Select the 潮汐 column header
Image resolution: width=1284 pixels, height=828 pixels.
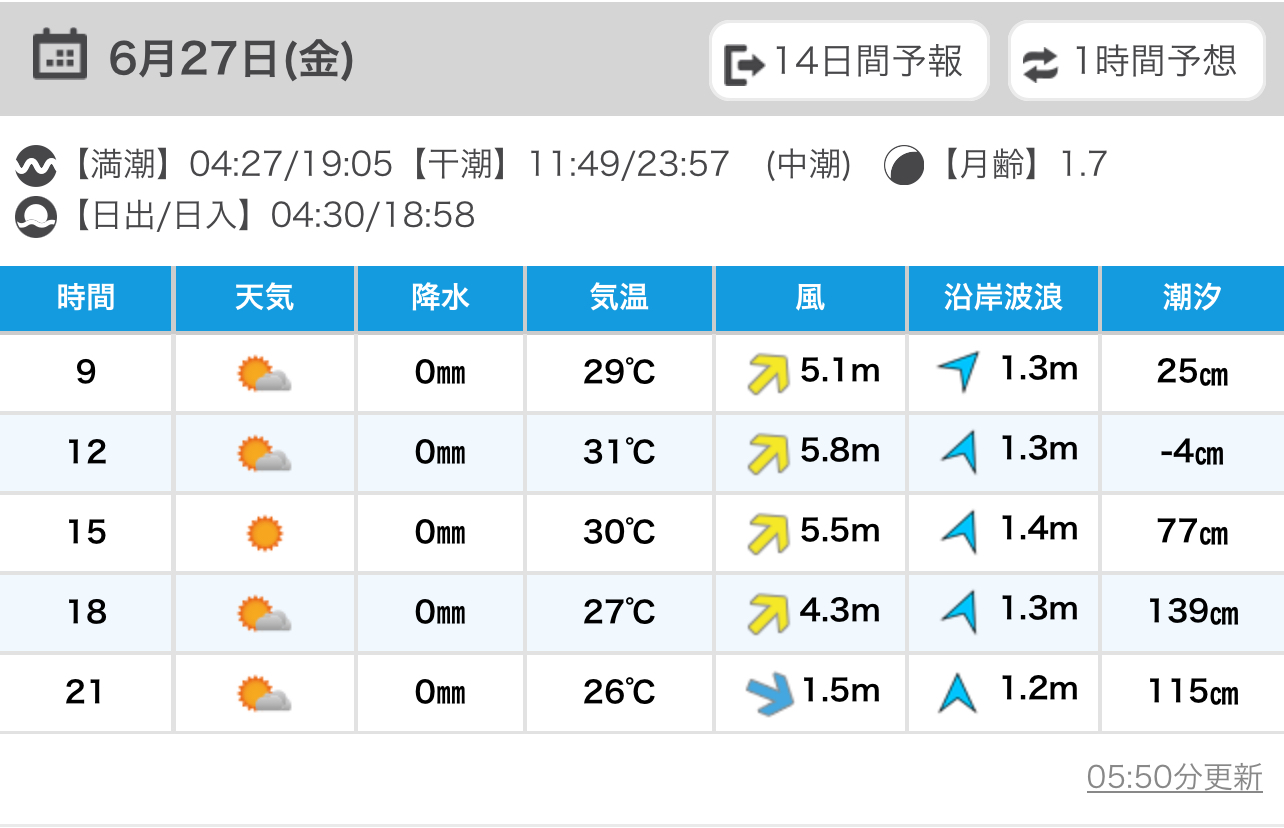click(1192, 298)
